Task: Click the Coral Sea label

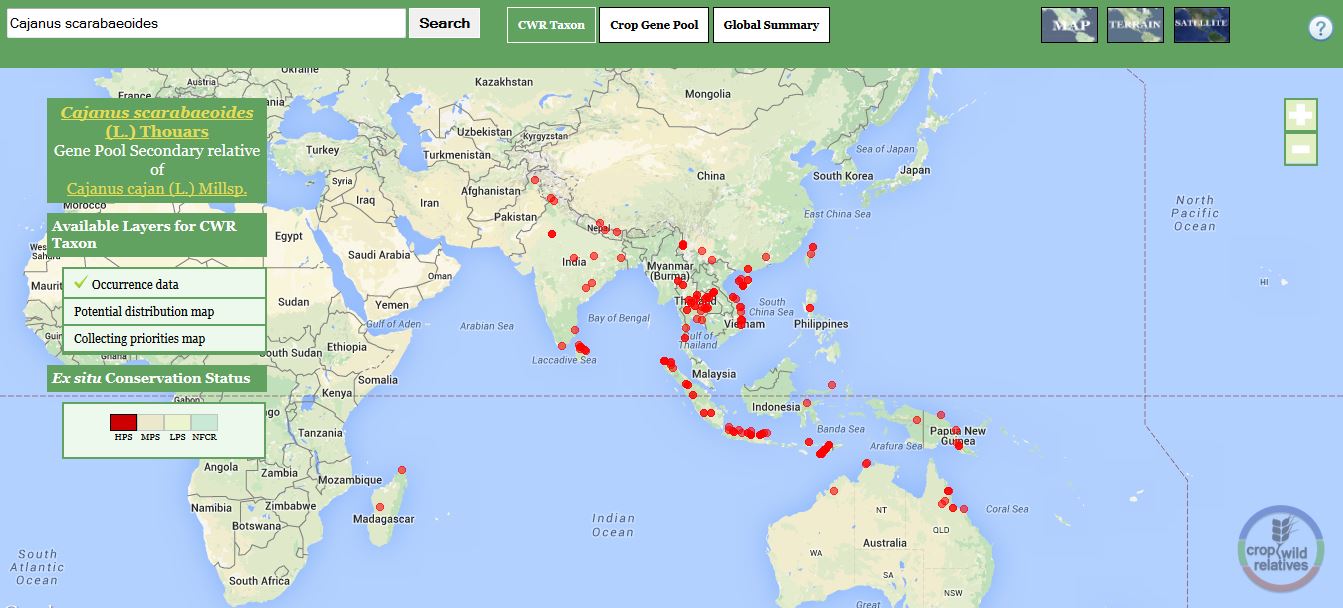Action: tap(1007, 509)
